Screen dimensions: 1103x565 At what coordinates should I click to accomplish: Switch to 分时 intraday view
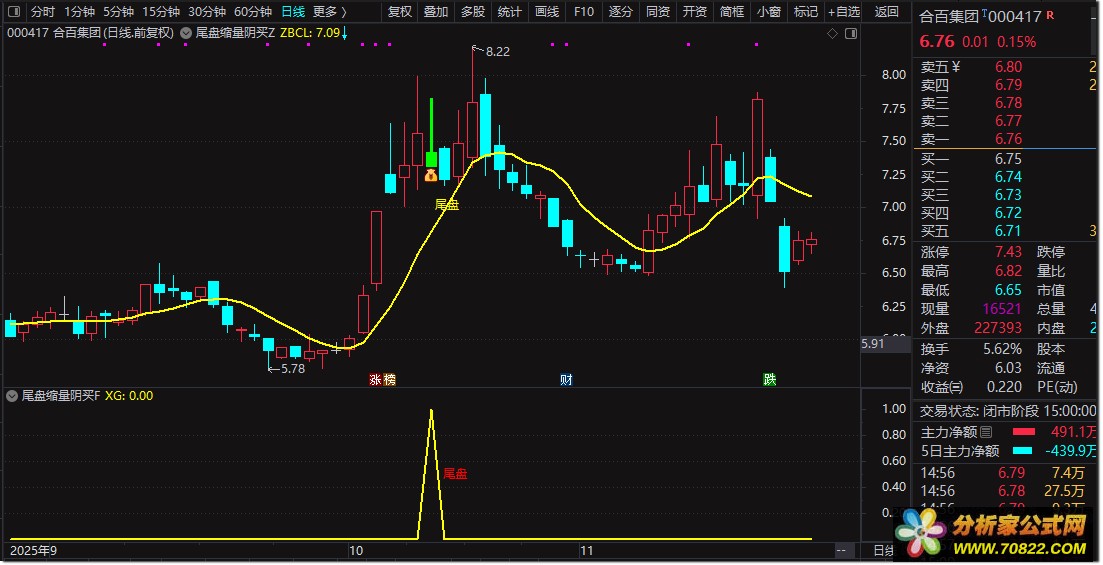click(42, 12)
